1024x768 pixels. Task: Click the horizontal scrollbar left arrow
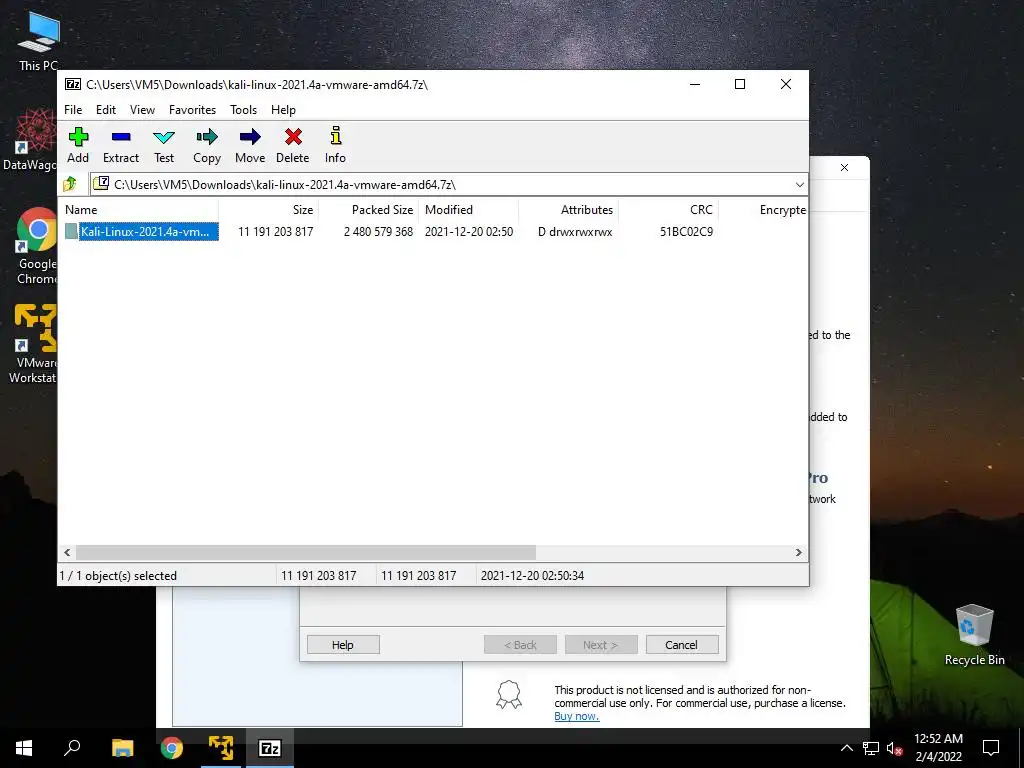point(67,552)
